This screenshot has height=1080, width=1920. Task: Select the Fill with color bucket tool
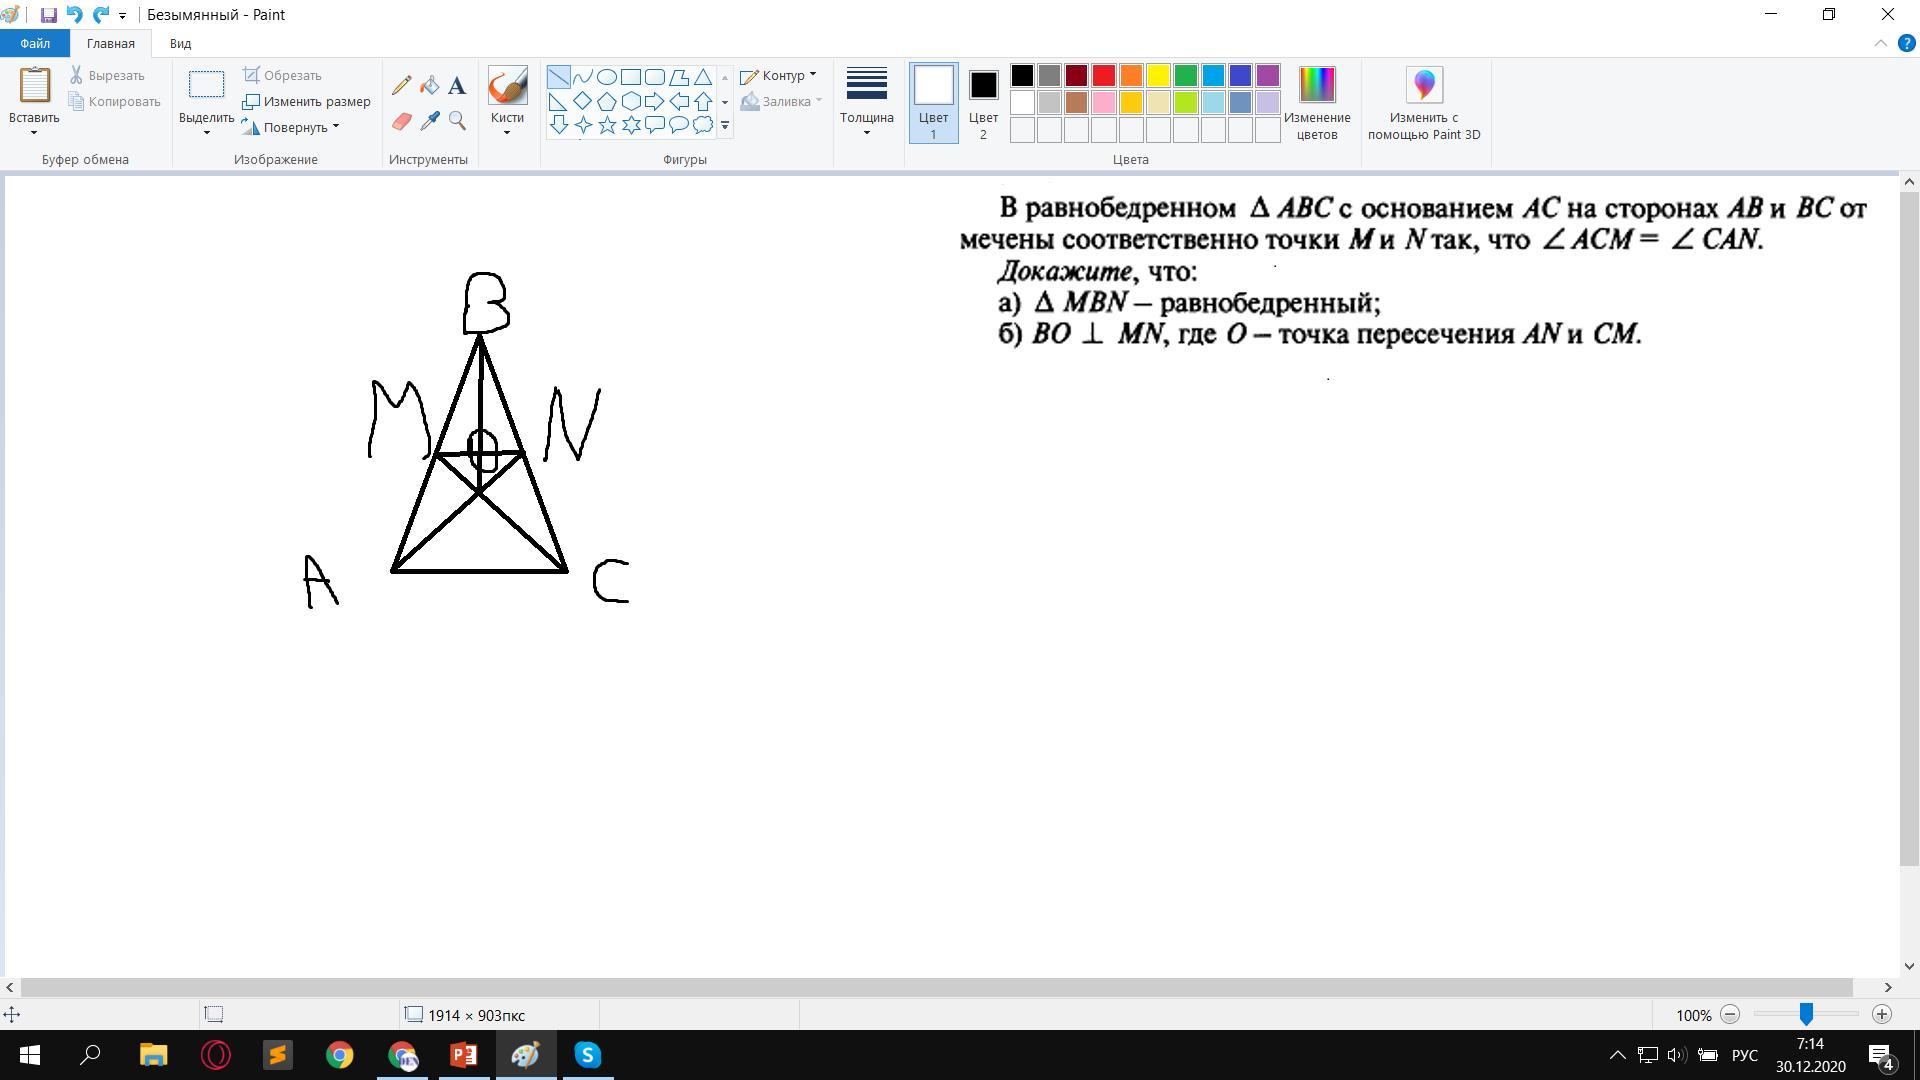click(429, 86)
